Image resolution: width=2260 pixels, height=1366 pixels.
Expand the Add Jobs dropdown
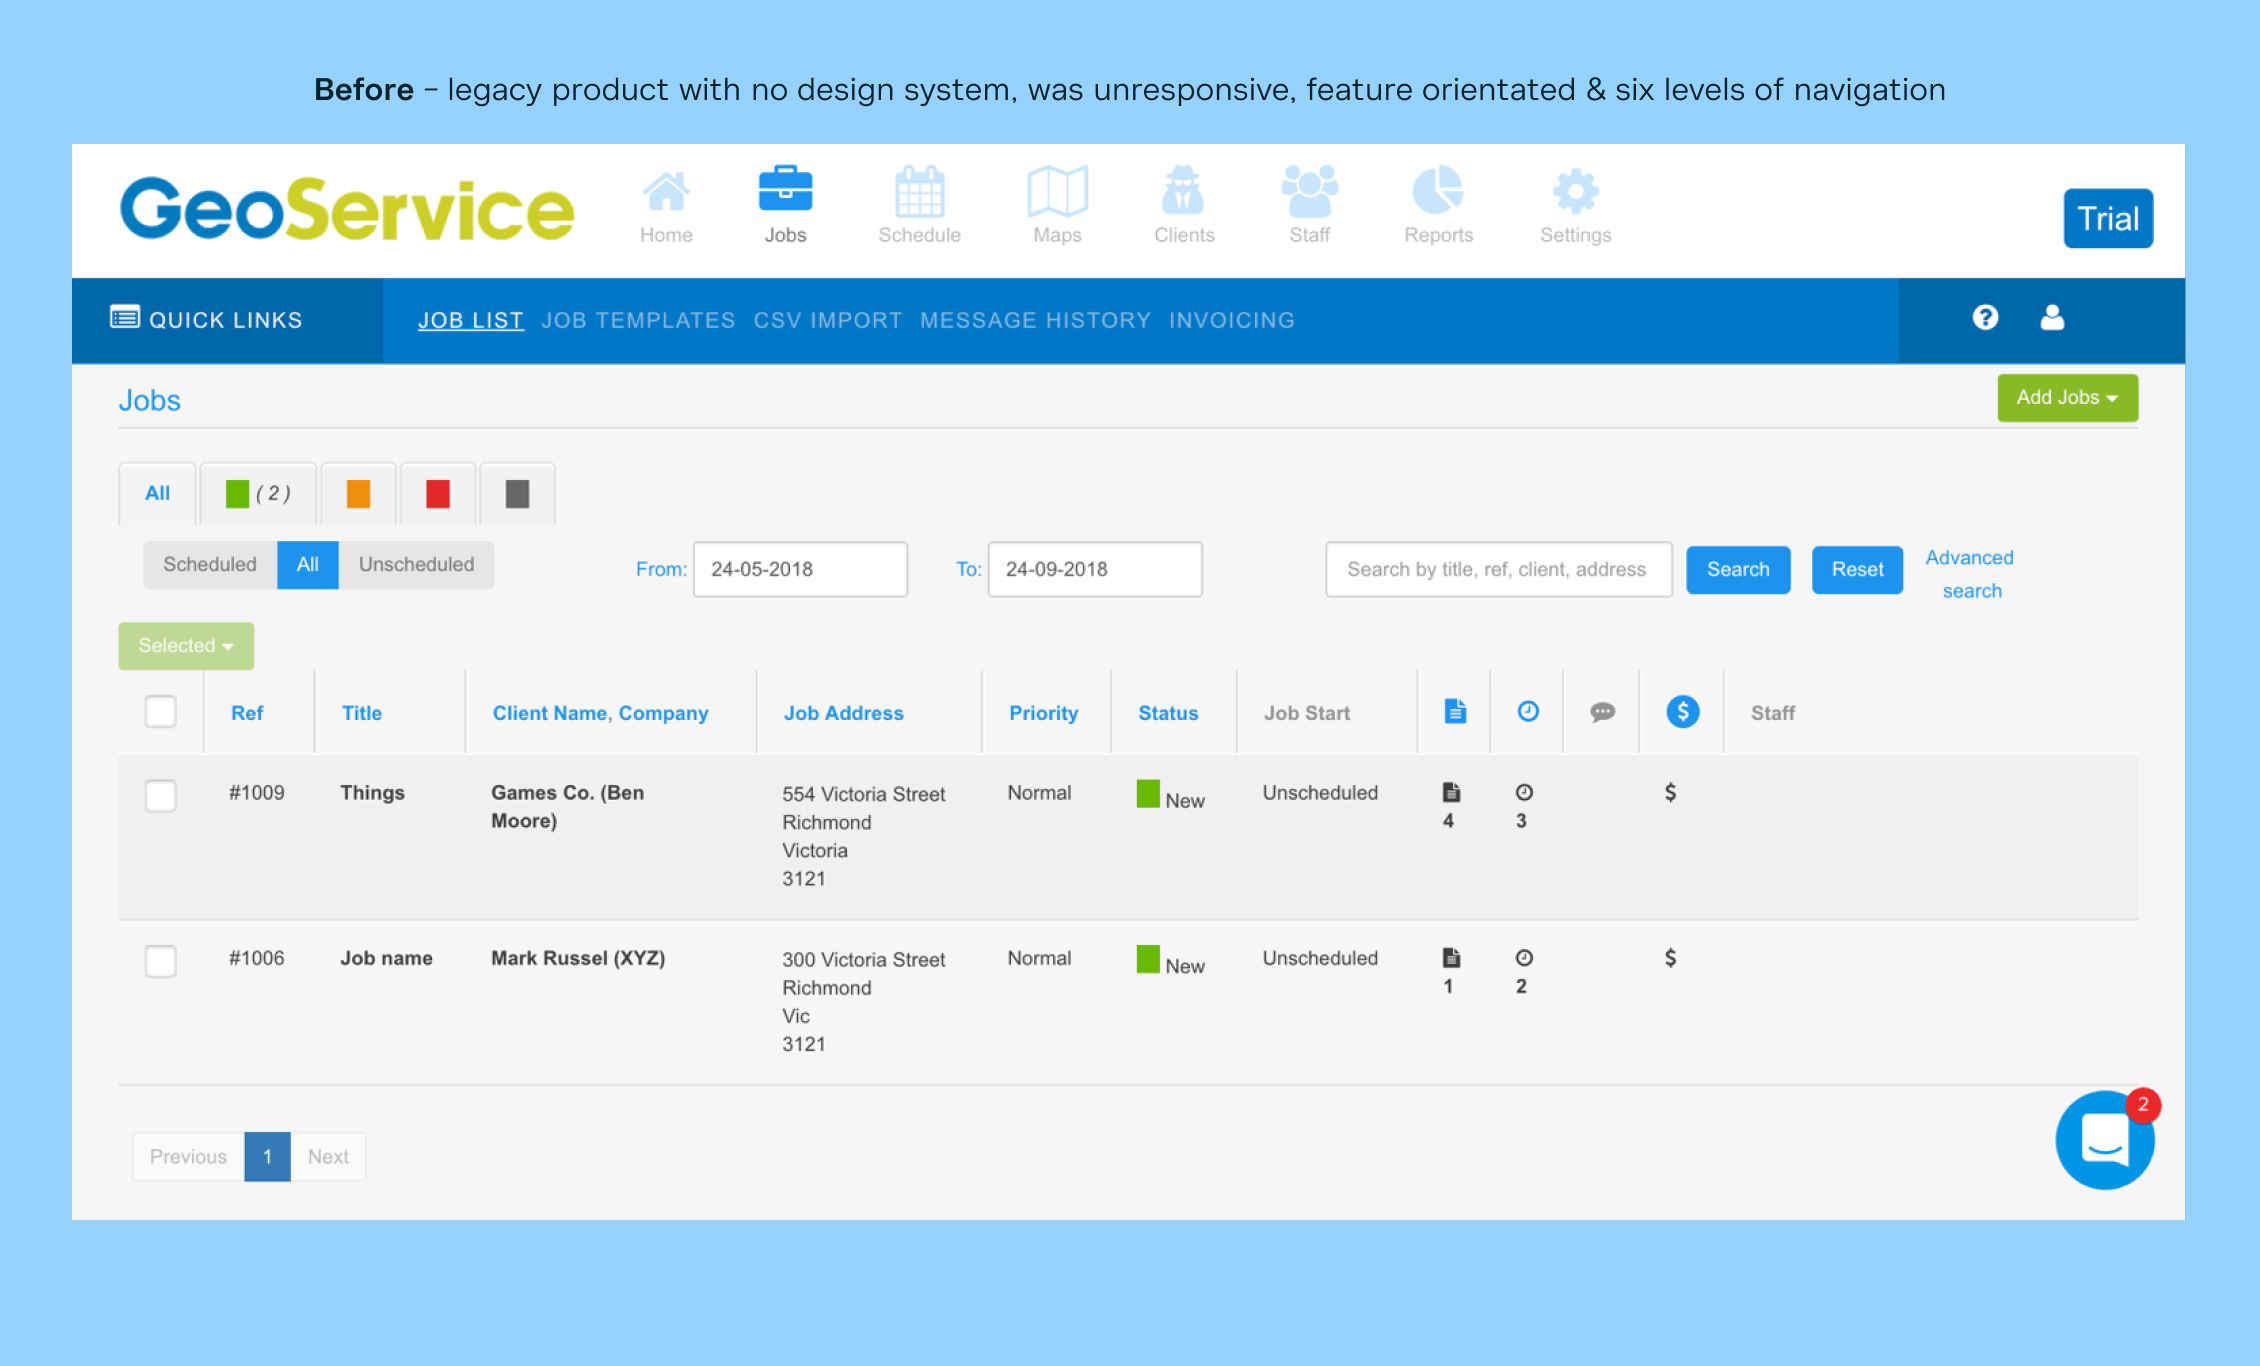click(2067, 398)
